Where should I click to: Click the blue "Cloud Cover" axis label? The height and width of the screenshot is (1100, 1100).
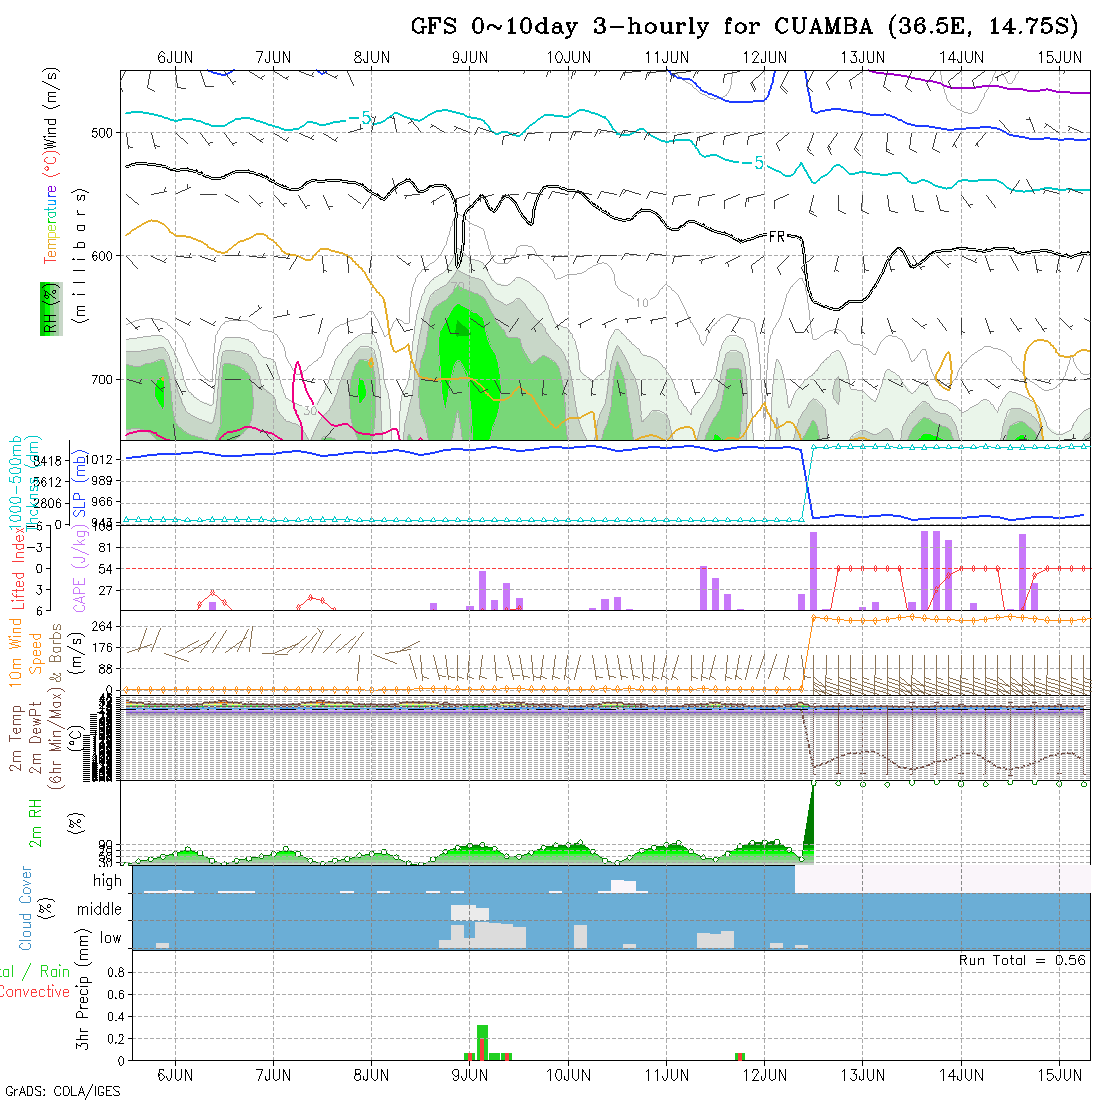coord(26,908)
